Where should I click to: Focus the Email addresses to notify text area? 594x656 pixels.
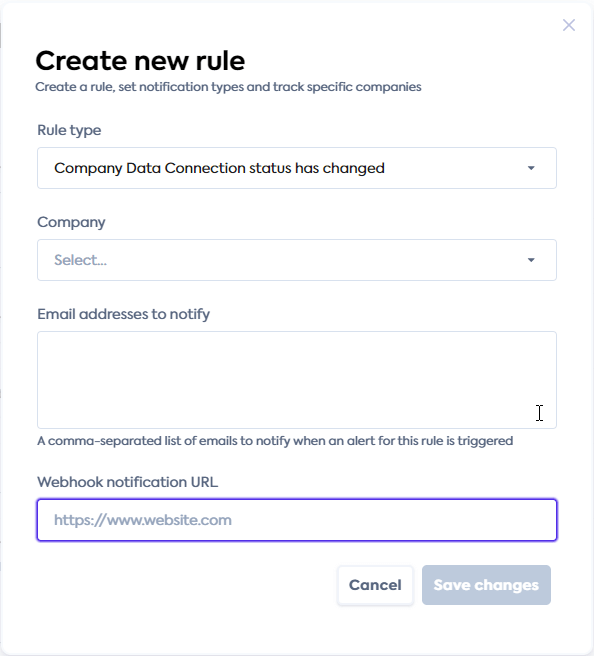click(297, 380)
